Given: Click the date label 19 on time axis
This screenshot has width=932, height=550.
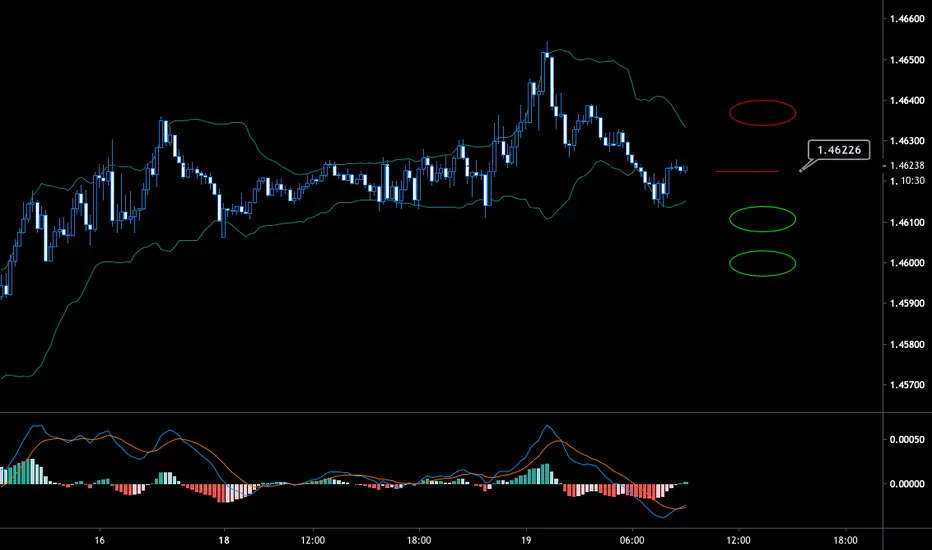Looking at the screenshot, I should click(x=525, y=540).
